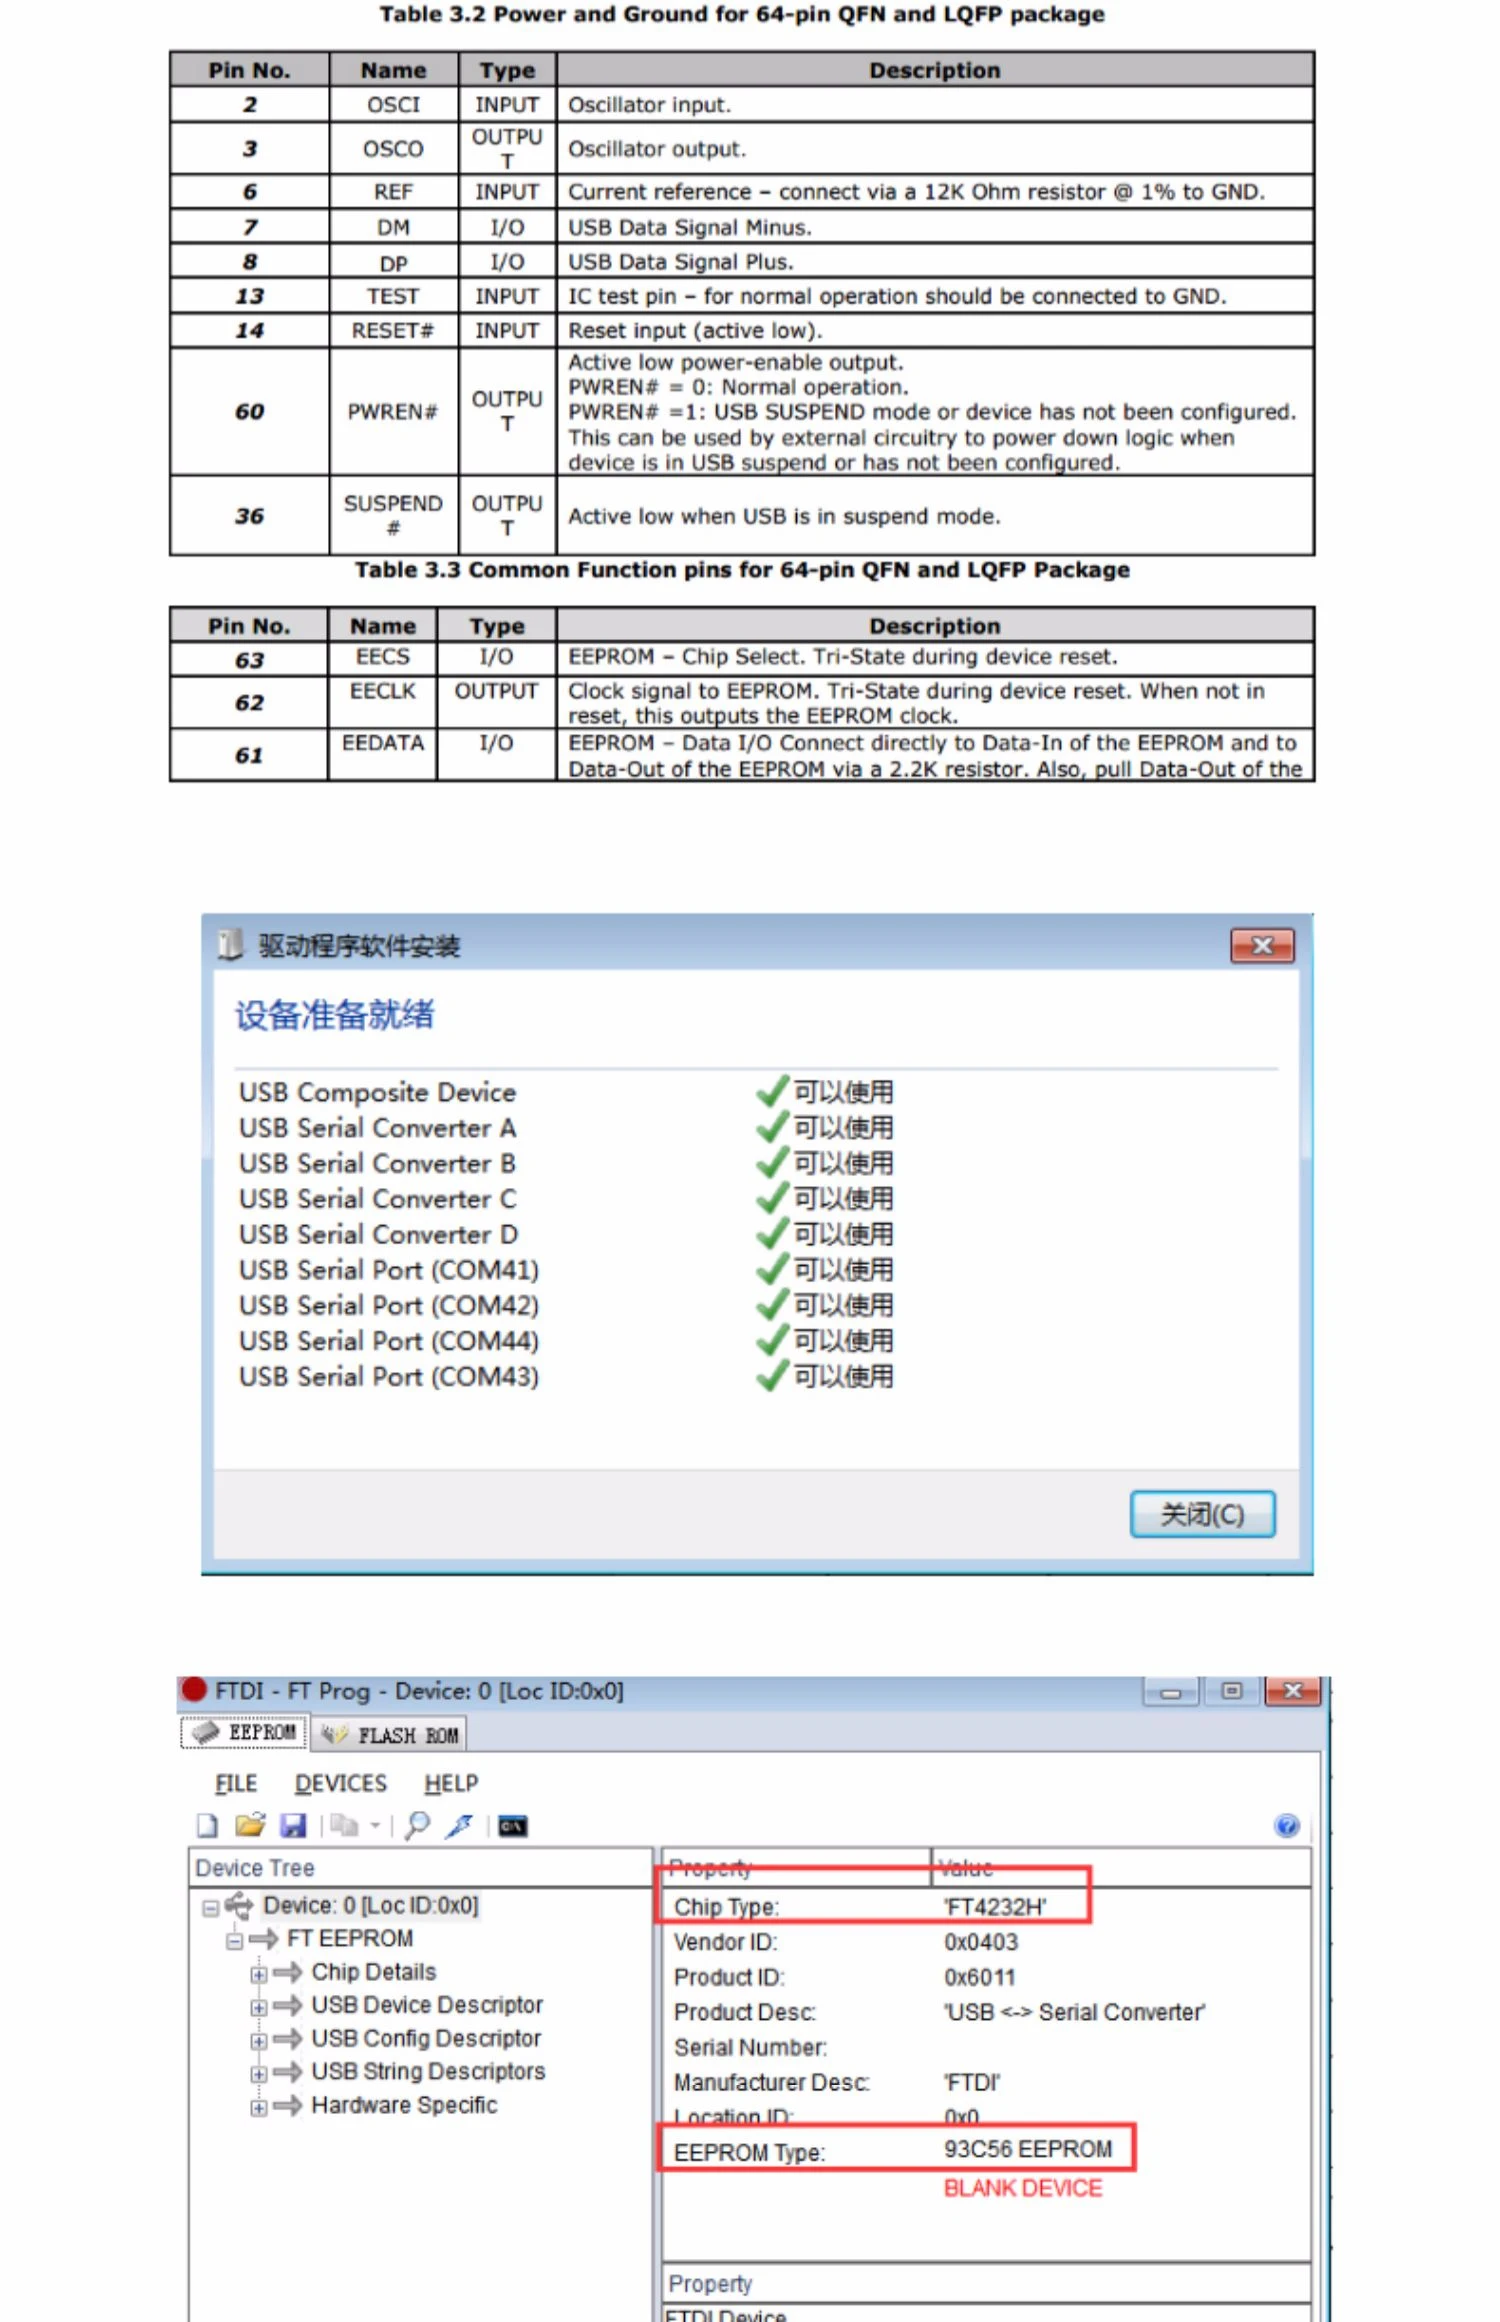Click the blue help question mark icon

tap(1287, 1826)
